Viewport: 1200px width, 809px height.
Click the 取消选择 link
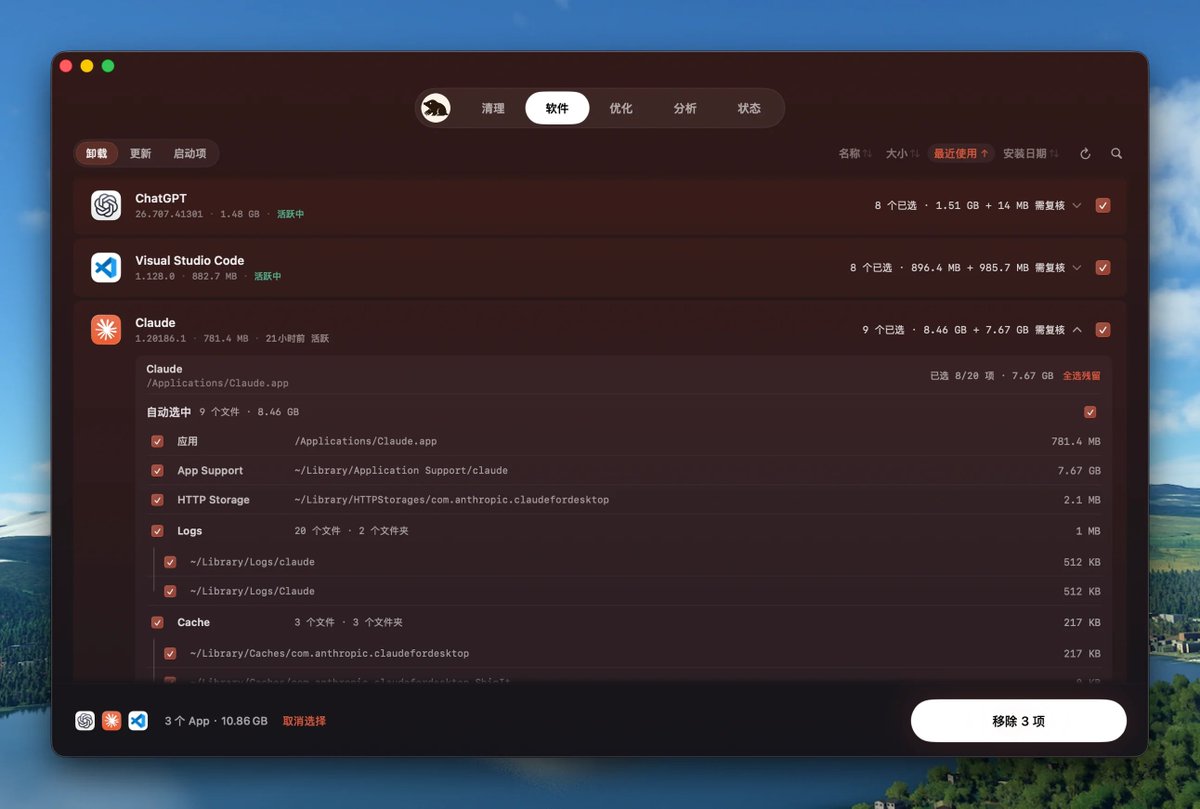point(304,721)
